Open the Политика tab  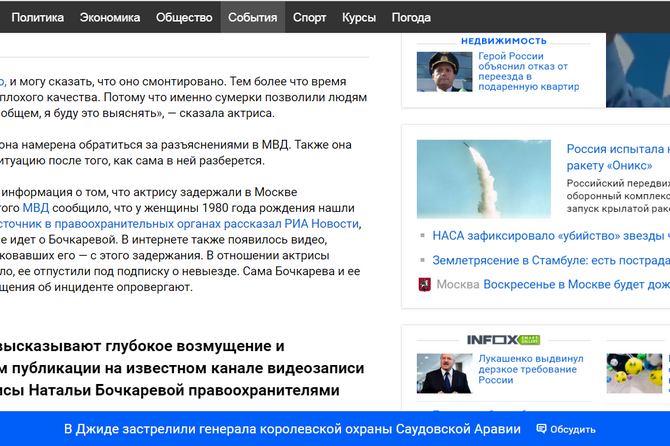pyautogui.click(x=37, y=17)
